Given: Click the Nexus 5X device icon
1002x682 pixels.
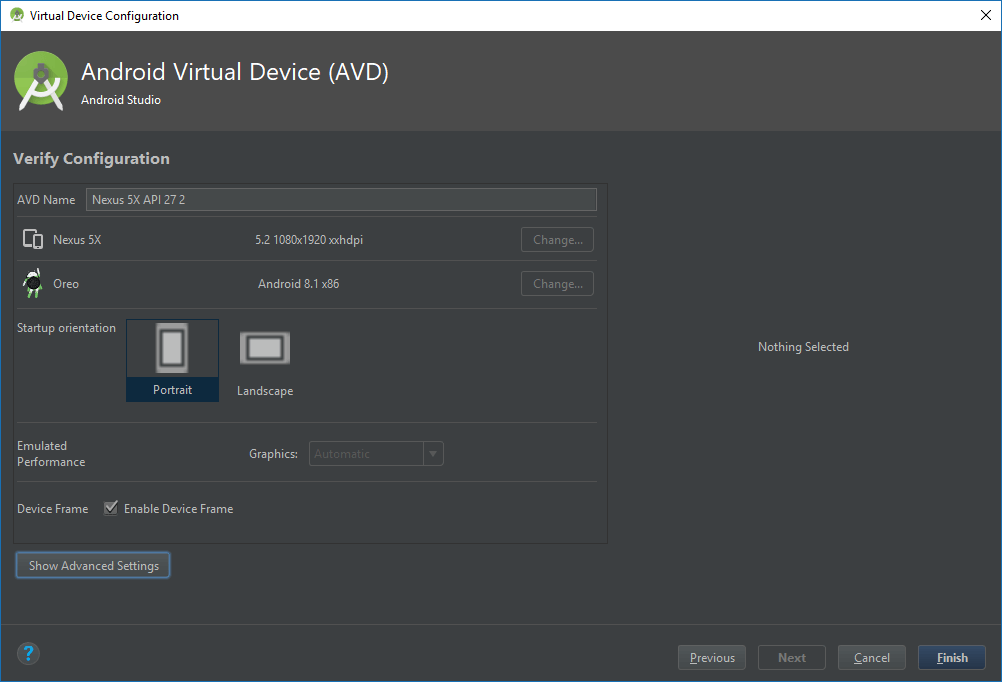Looking at the screenshot, I should (33, 239).
